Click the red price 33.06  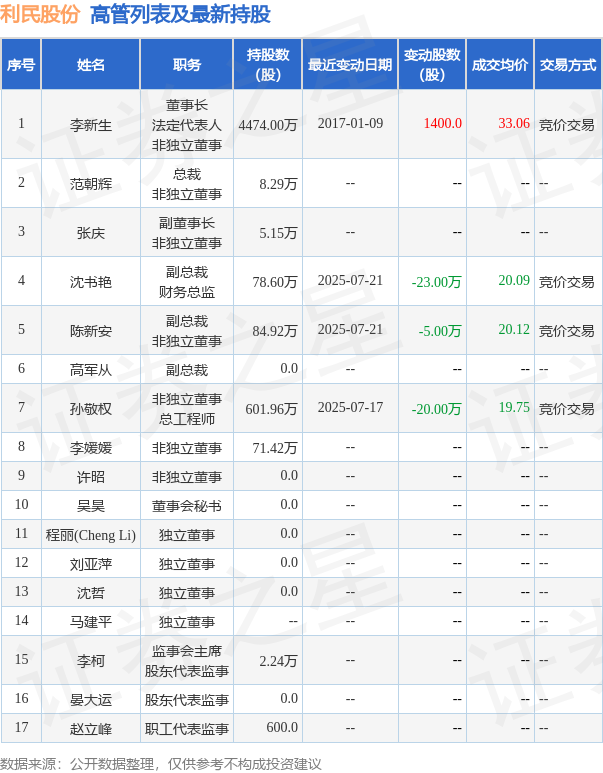pos(514,123)
